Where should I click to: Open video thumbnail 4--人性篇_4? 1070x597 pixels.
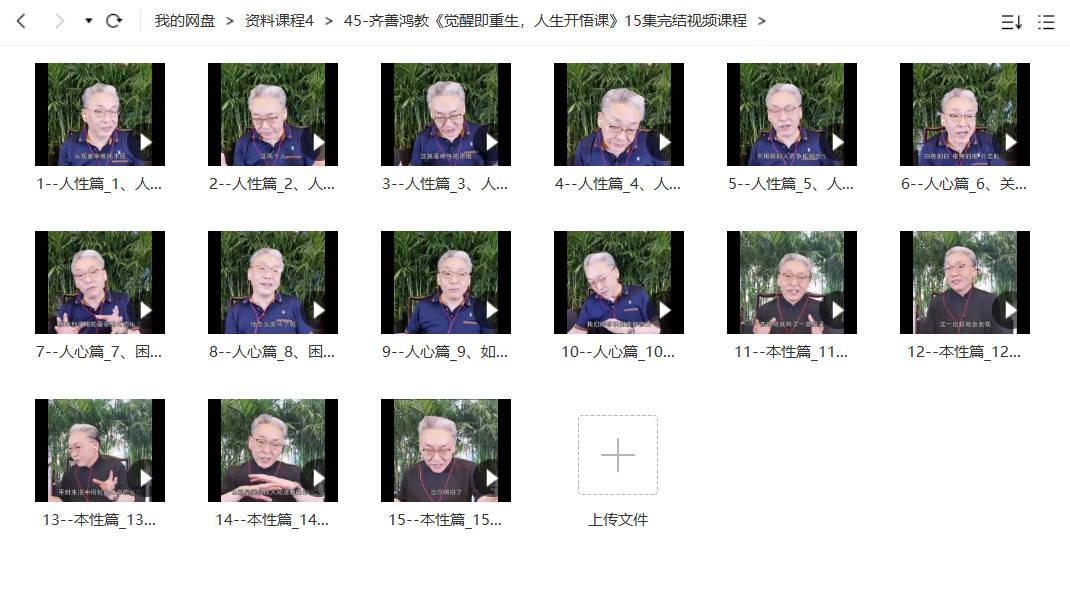pos(619,114)
